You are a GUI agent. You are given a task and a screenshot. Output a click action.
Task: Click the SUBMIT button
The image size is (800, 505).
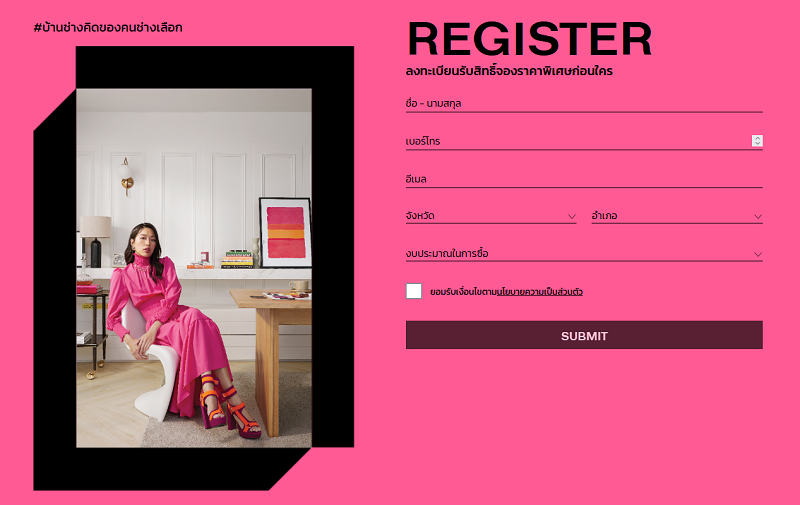pos(584,335)
